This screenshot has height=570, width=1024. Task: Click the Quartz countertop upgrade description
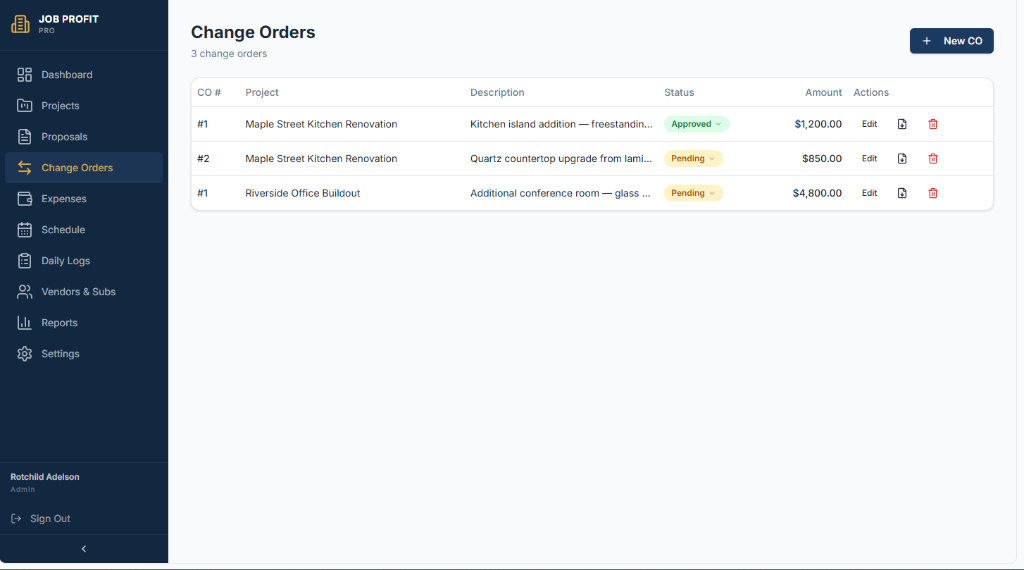coord(561,159)
